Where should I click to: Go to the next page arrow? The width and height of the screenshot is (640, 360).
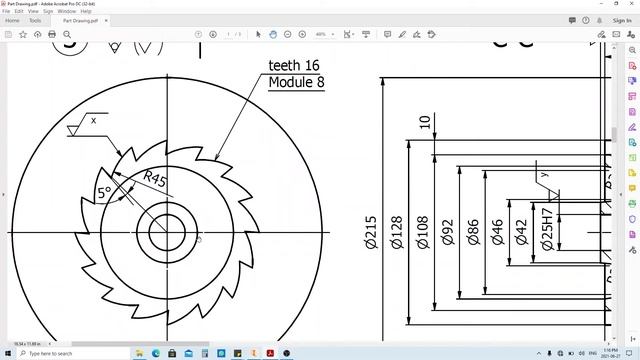click(x=213, y=35)
